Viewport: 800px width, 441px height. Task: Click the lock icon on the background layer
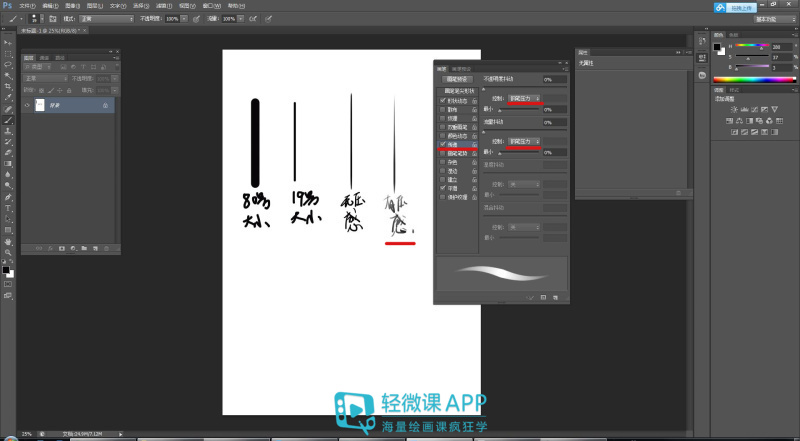tap(105, 104)
